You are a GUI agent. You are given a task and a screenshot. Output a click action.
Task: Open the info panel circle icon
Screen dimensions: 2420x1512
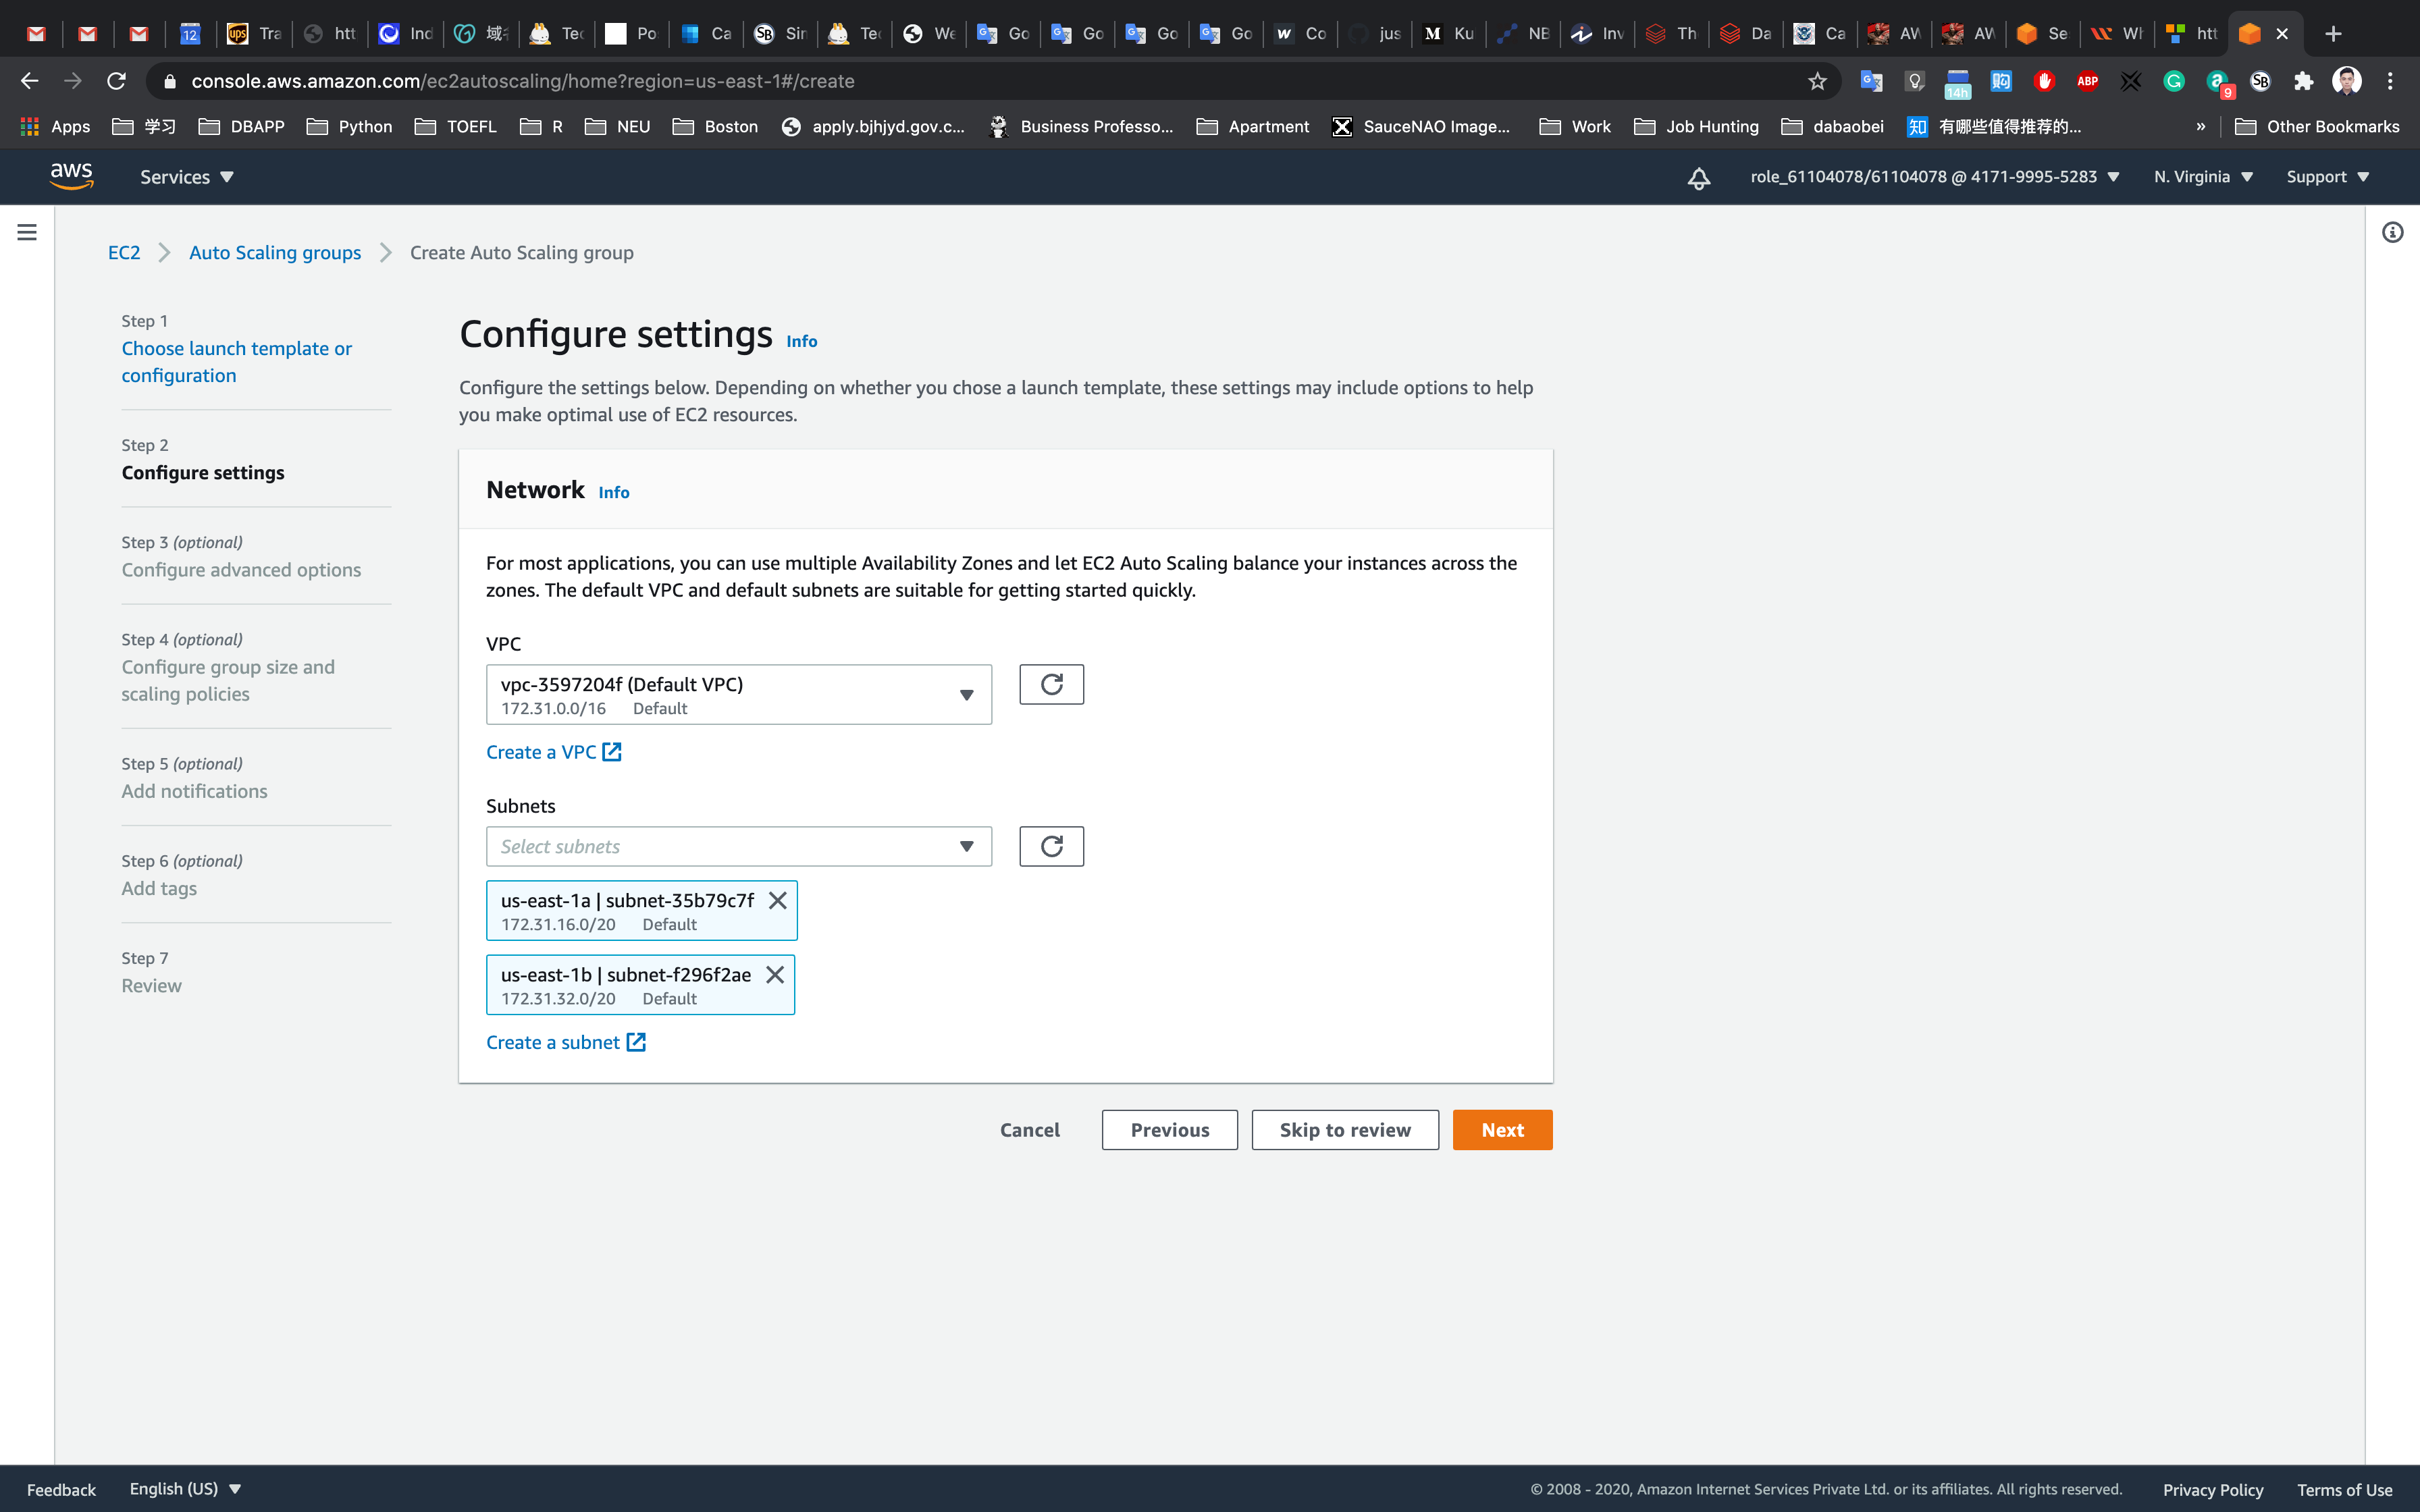point(2392,232)
